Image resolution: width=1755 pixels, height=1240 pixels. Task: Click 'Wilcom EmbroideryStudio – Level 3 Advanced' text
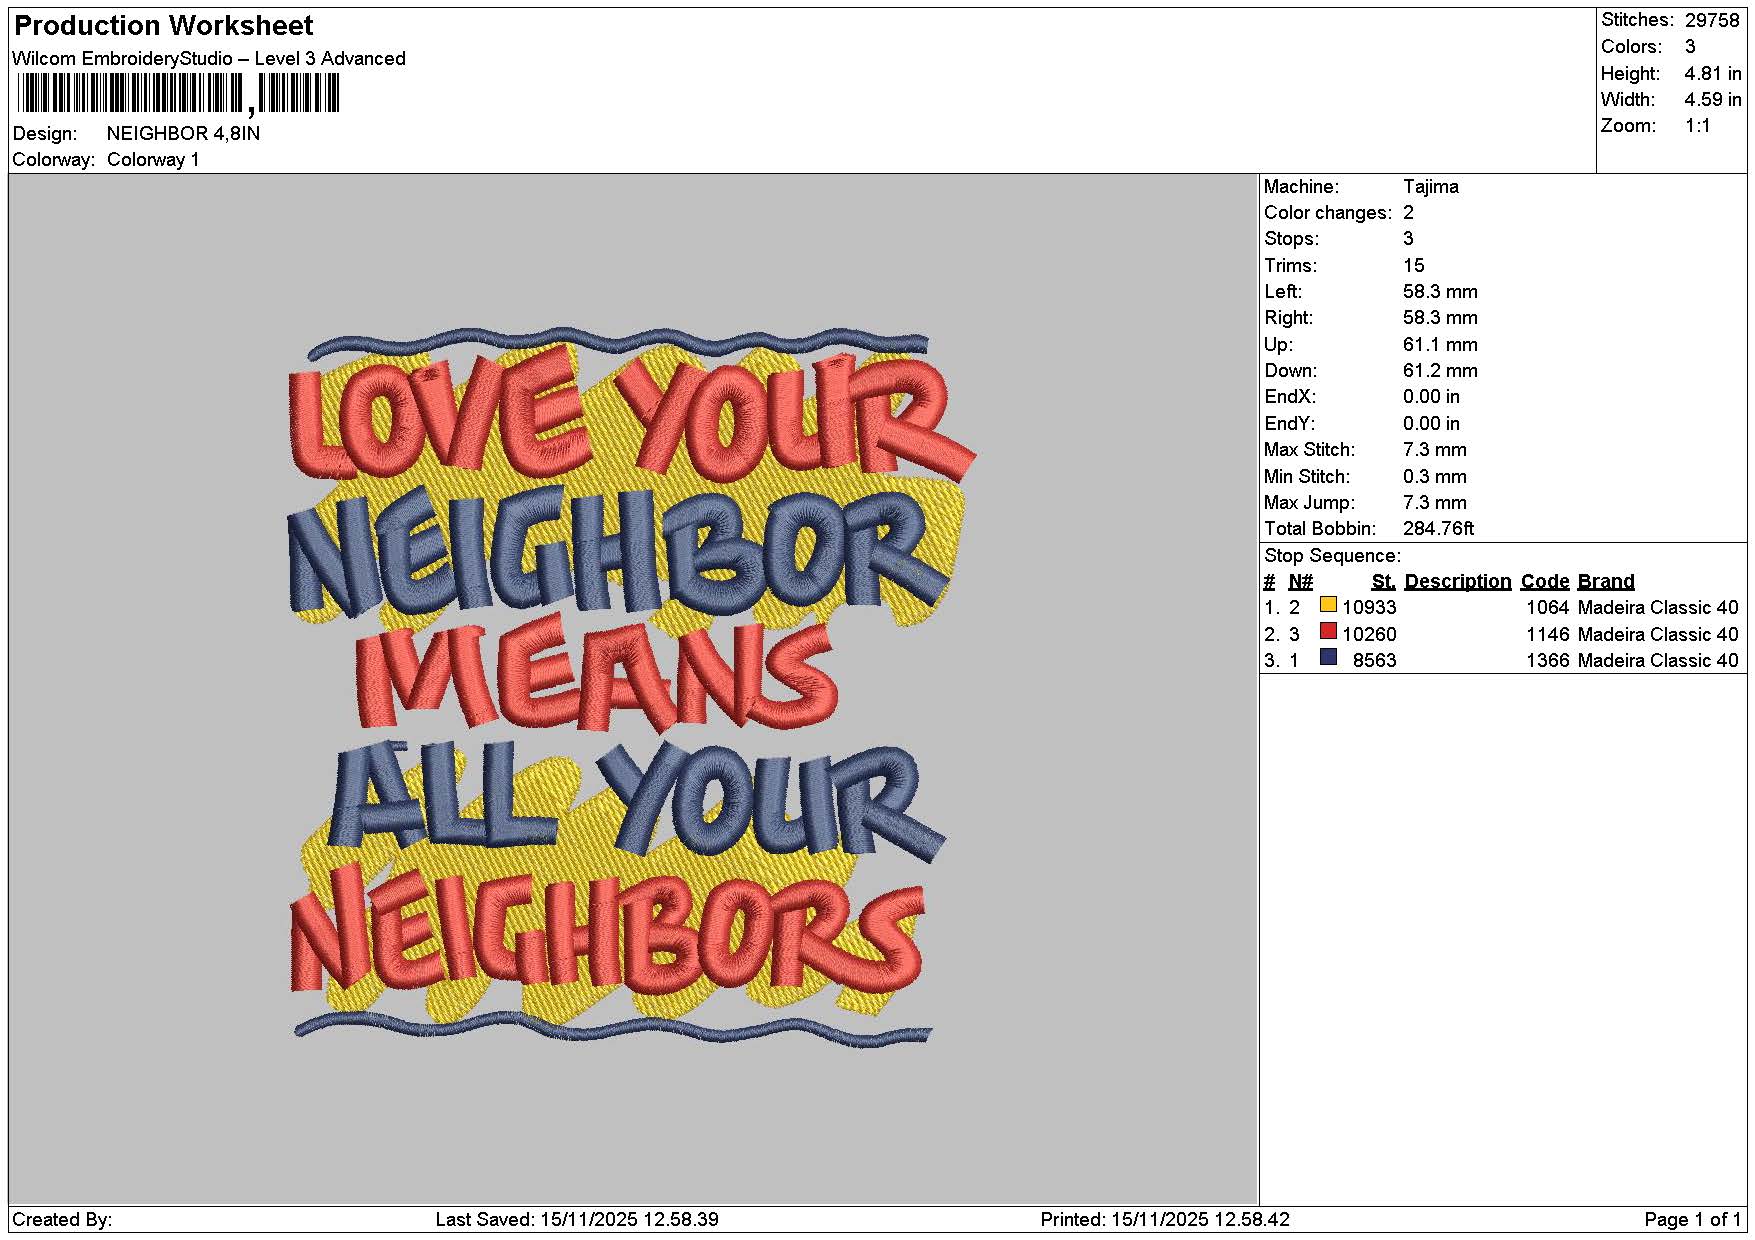coord(209,58)
